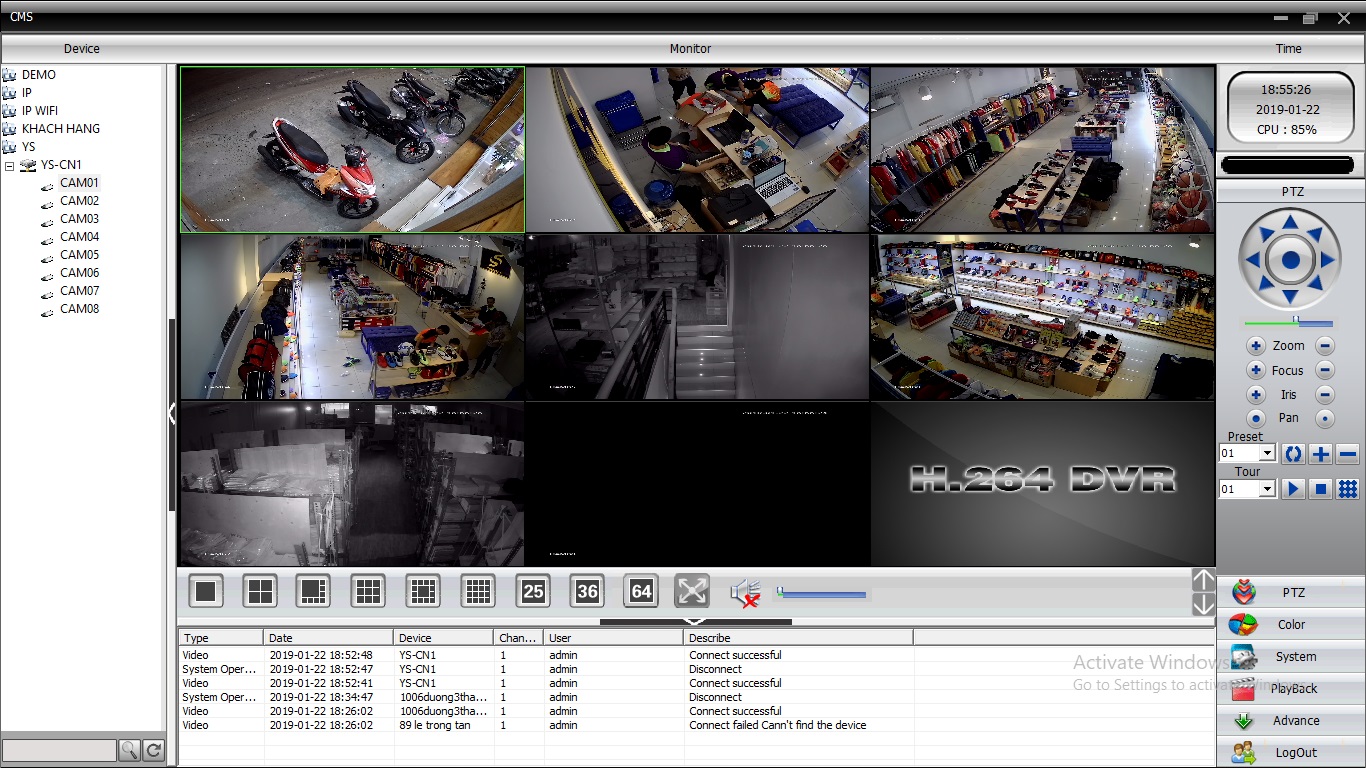Image resolution: width=1366 pixels, height=768 pixels.
Task: Collapse the YS-CN1 device tree
Action: tap(9, 164)
